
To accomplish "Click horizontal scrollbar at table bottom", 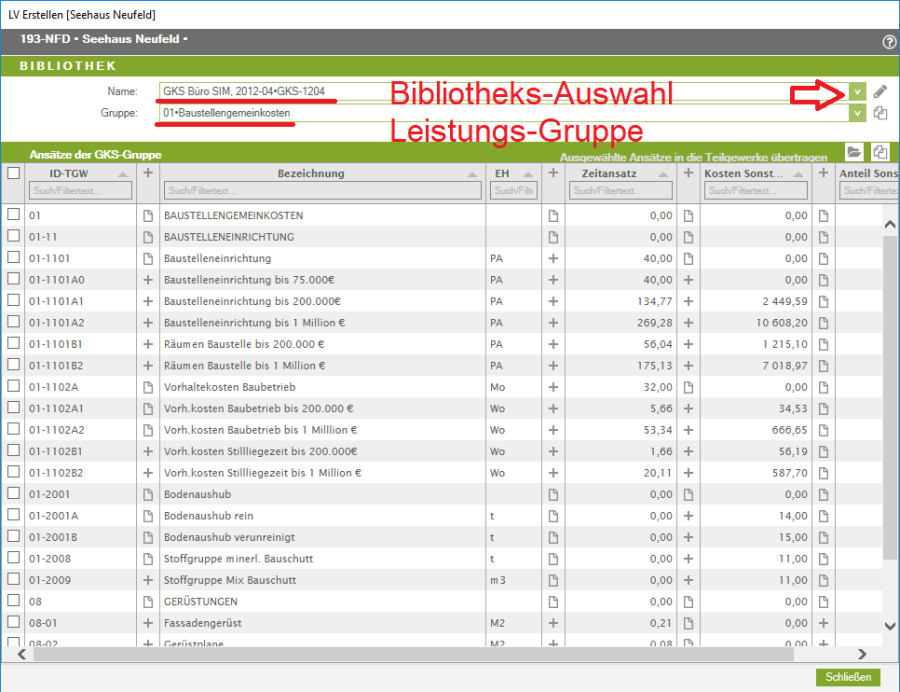I will (400, 653).
